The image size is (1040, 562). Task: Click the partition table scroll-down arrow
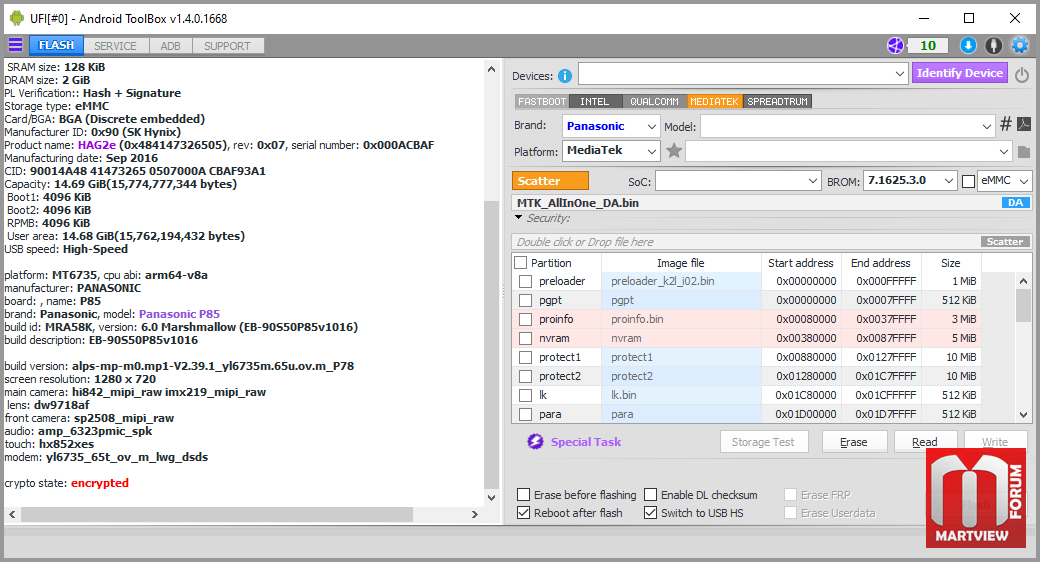coord(1023,415)
